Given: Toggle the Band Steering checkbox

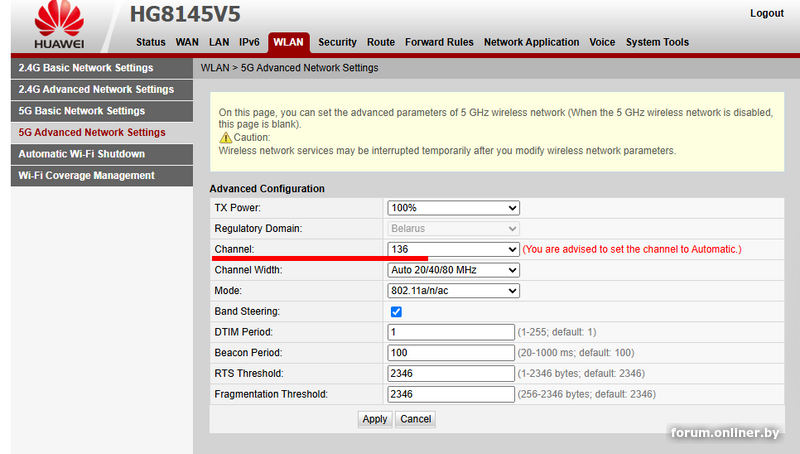Looking at the screenshot, I should tap(396, 312).
